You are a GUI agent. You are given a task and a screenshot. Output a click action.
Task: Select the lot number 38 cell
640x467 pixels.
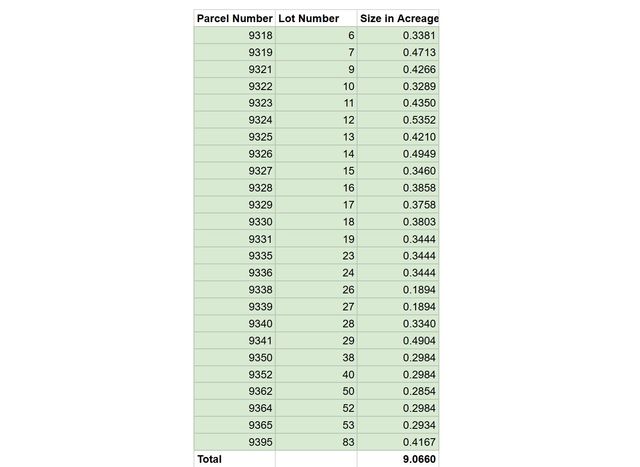pos(315,357)
